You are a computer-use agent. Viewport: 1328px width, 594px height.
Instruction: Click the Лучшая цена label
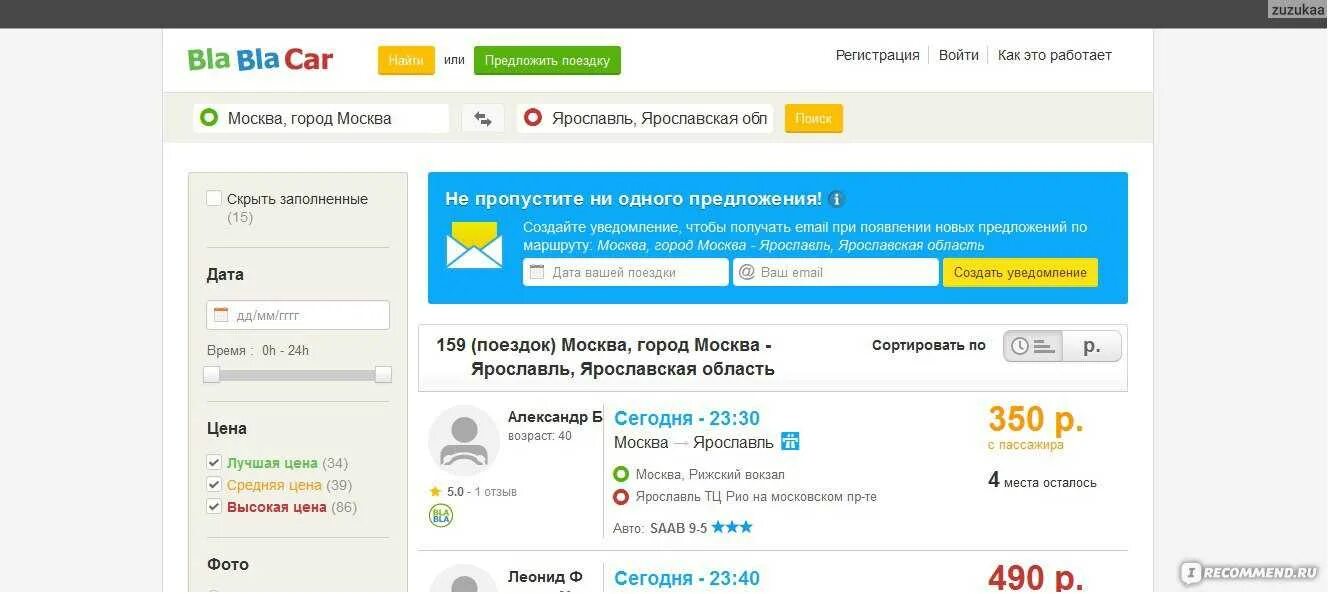[272, 463]
